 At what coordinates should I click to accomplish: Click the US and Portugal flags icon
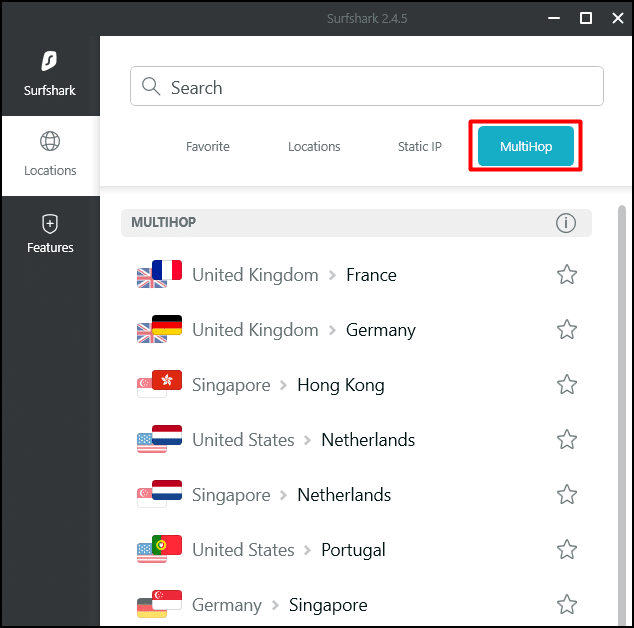(x=159, y=549)
